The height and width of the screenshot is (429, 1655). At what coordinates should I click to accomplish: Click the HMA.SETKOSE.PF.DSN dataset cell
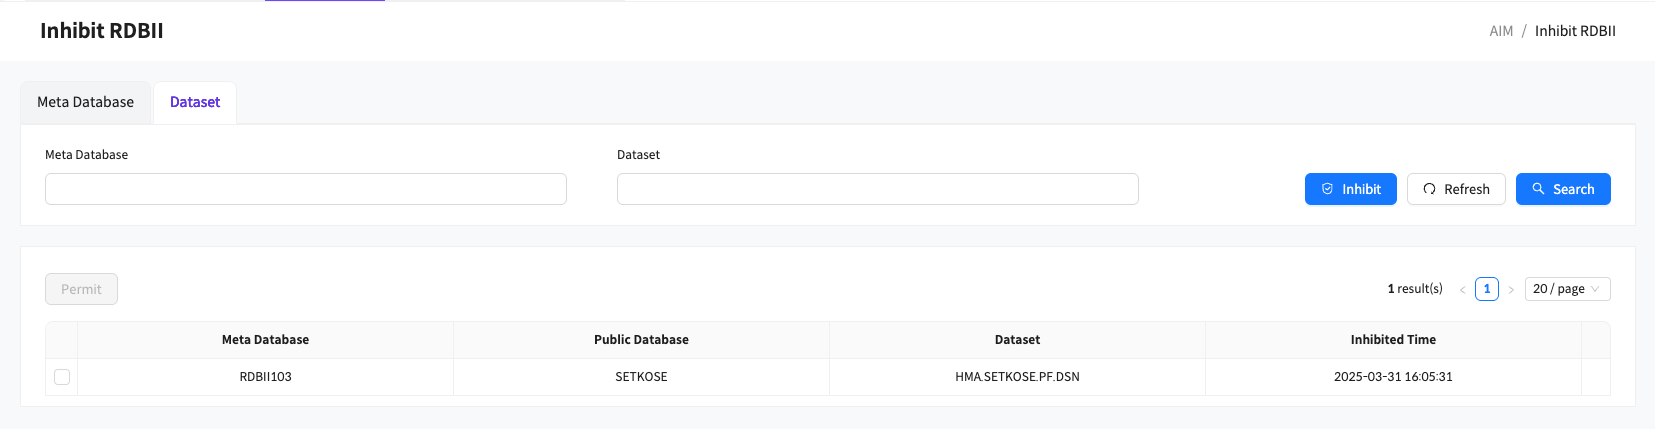pyautogui.click(x=1017, y=377)
